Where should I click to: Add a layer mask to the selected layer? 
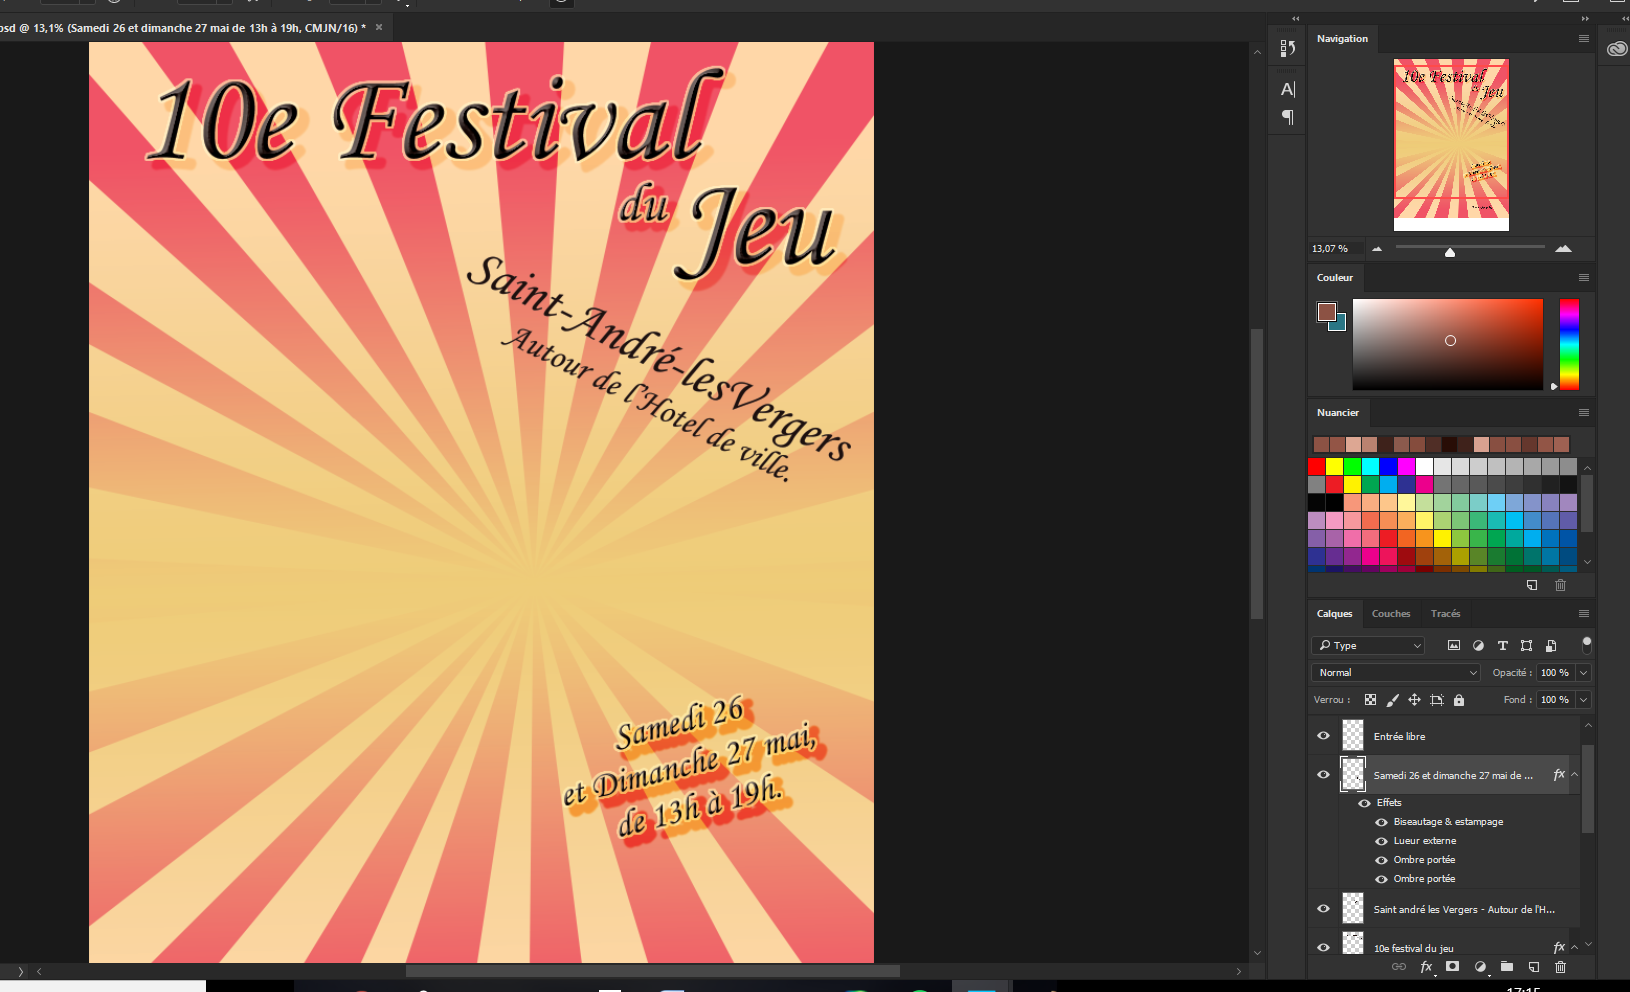click(1452, 967)
